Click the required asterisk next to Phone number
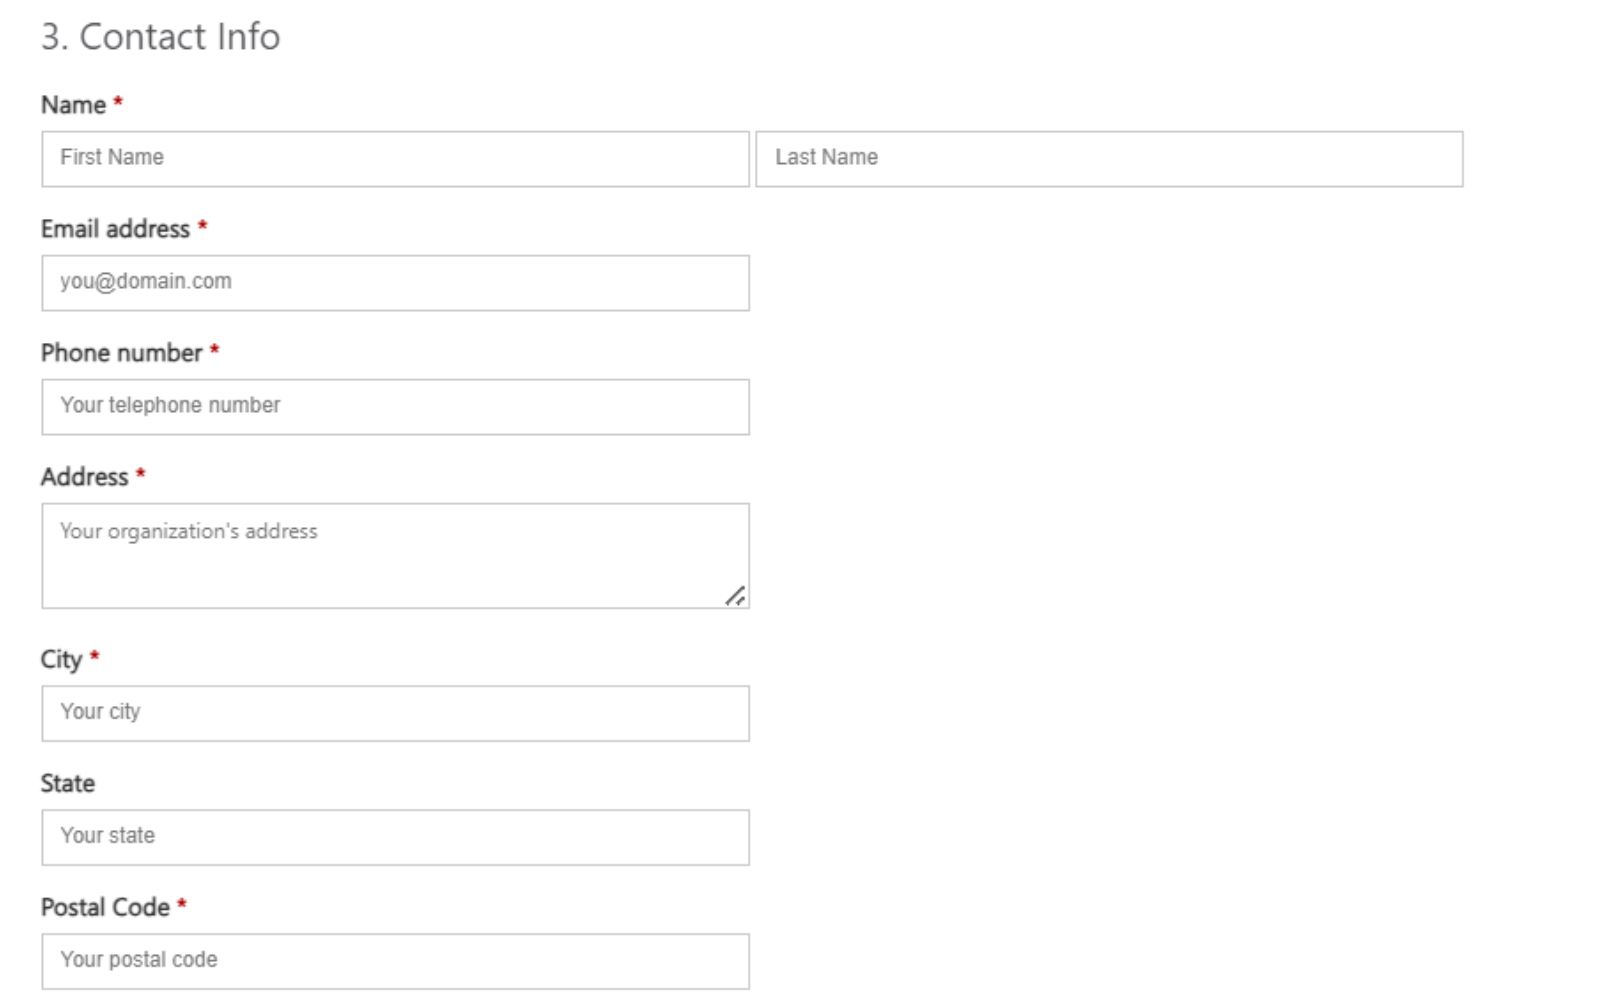The width and height of the screenshot is (1604, 995). click(214, 351)
